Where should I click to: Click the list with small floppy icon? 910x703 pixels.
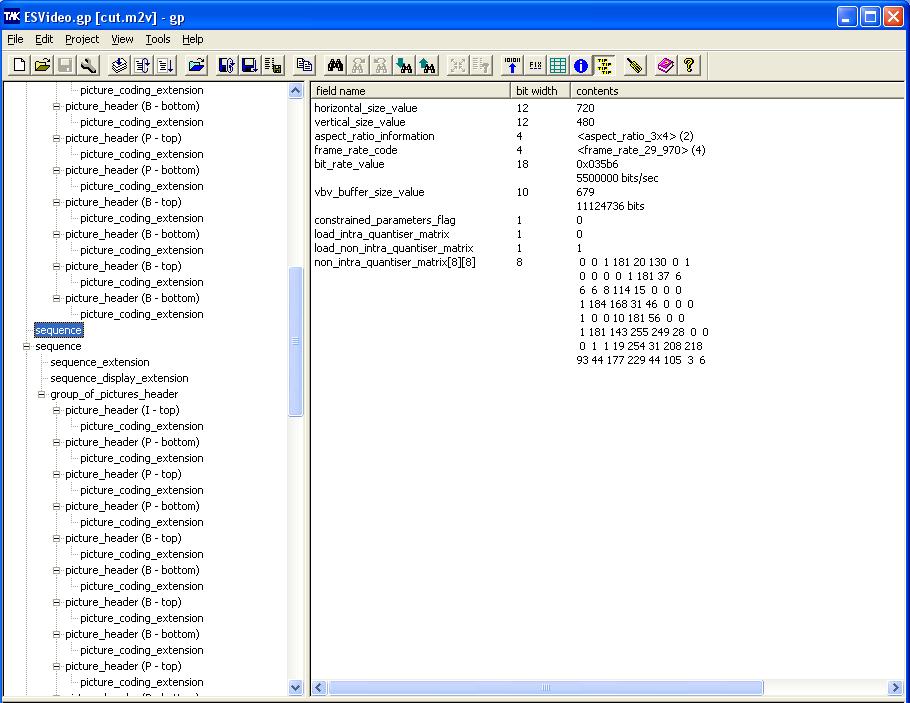coord(273,65)
